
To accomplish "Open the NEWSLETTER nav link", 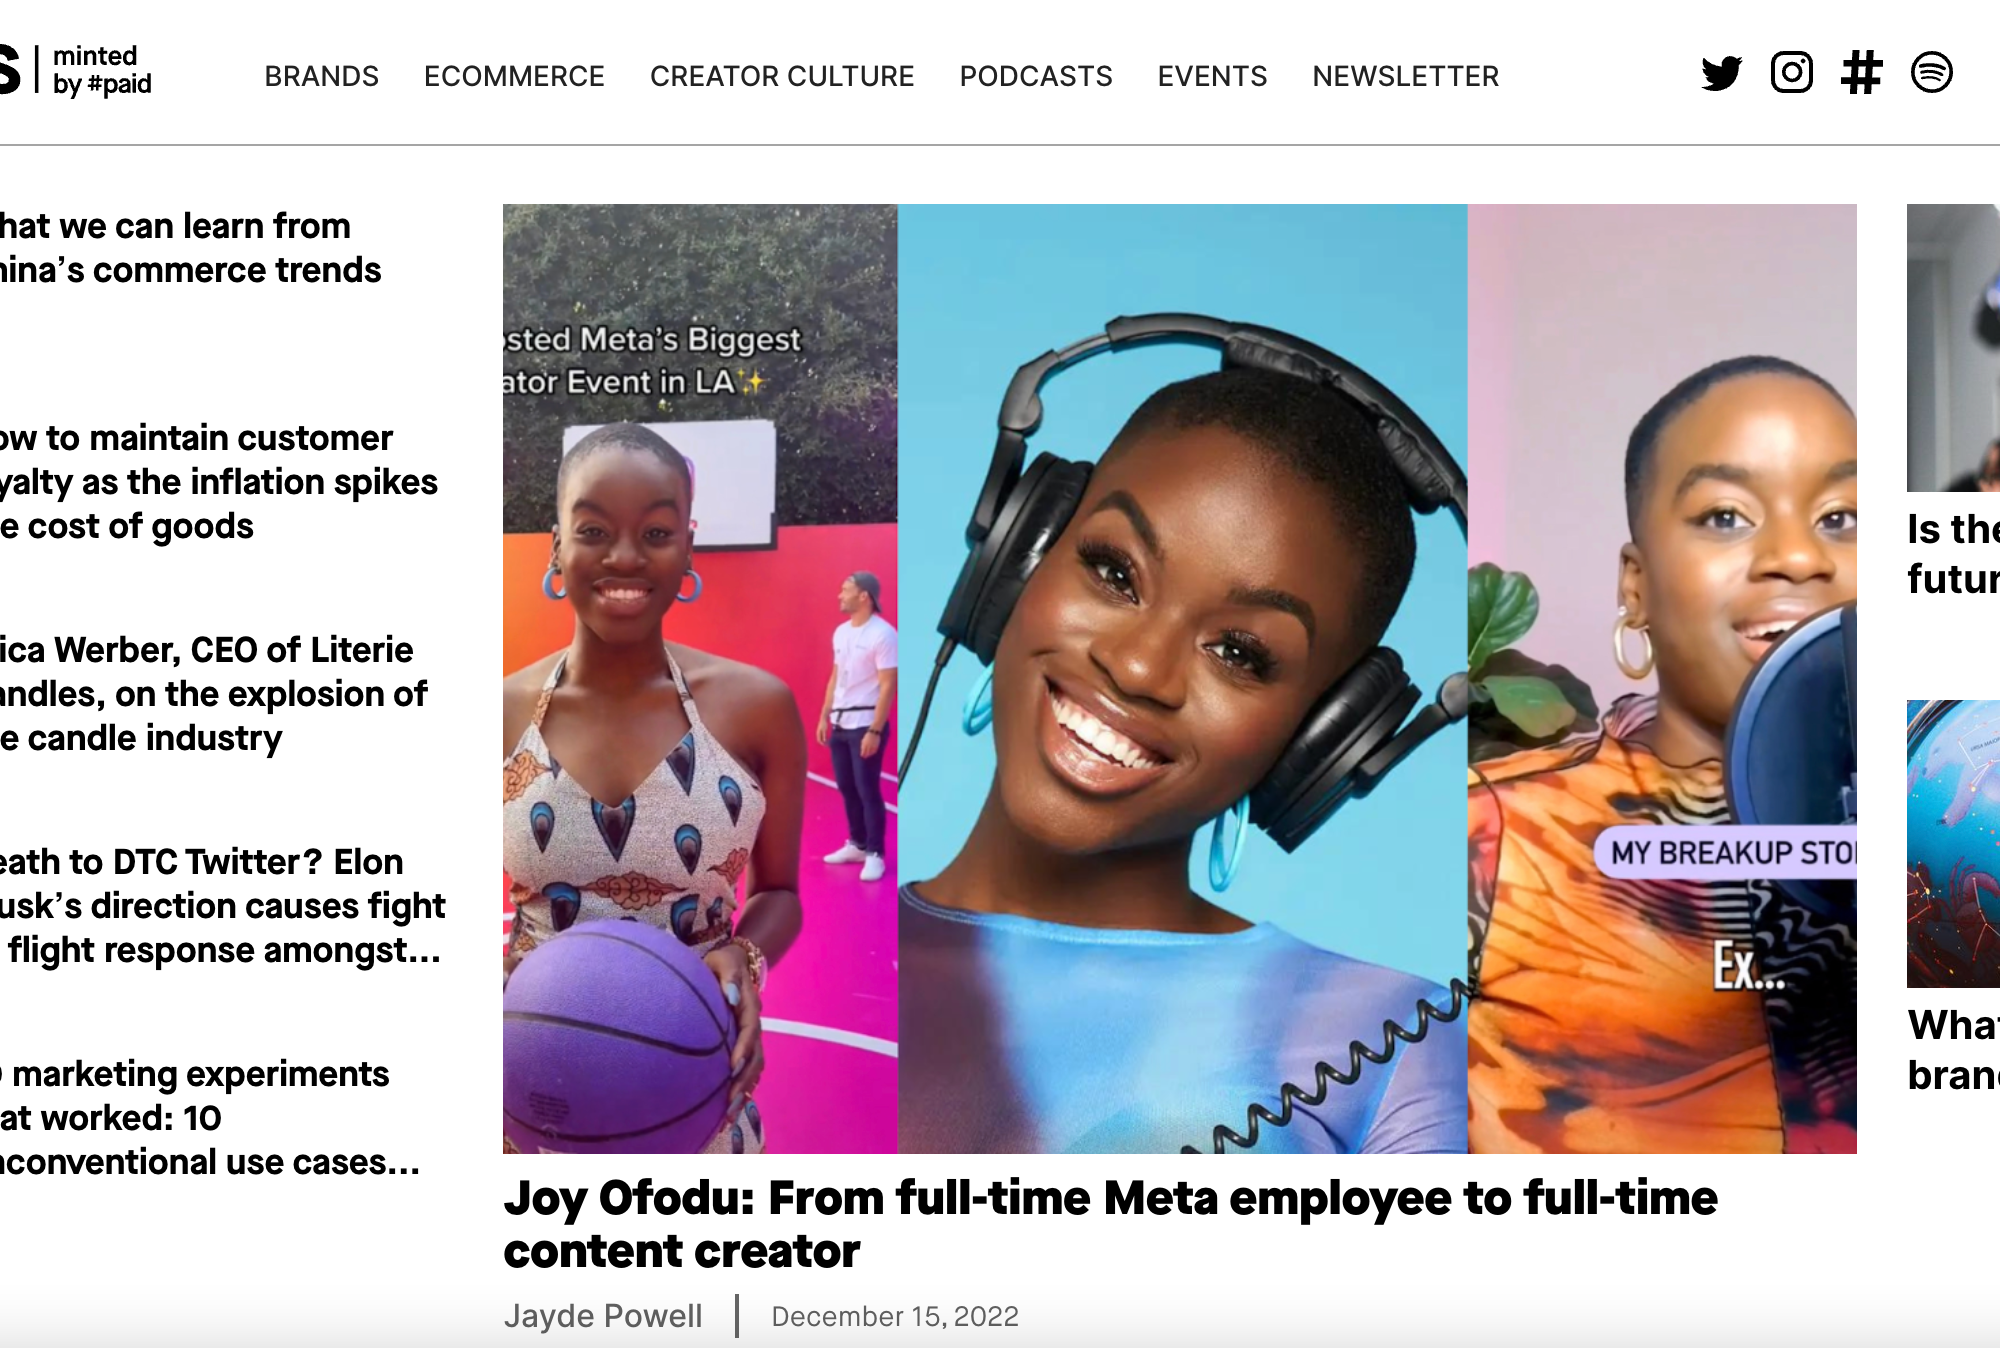I will click(x=1405, y=76).
